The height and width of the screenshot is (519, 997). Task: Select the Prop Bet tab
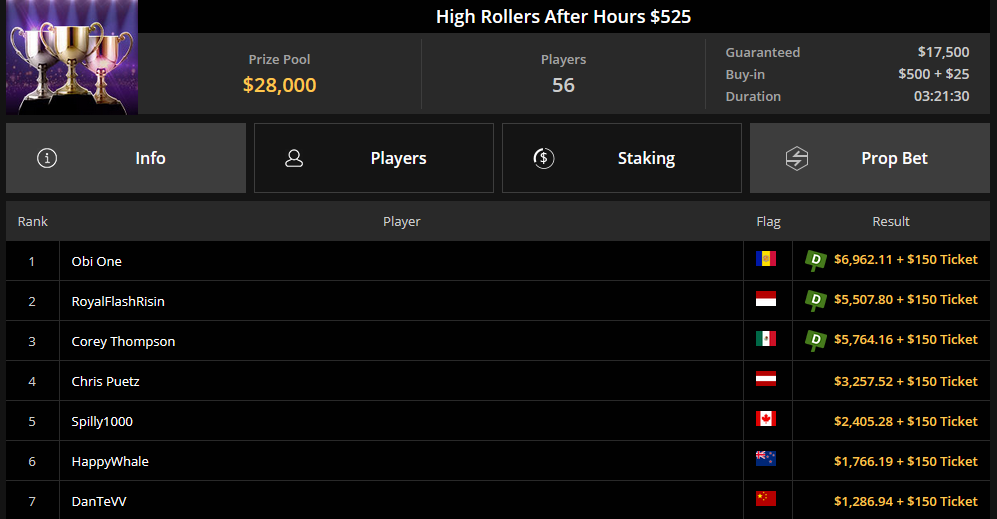pyautogui.click(x=870, y=158)
